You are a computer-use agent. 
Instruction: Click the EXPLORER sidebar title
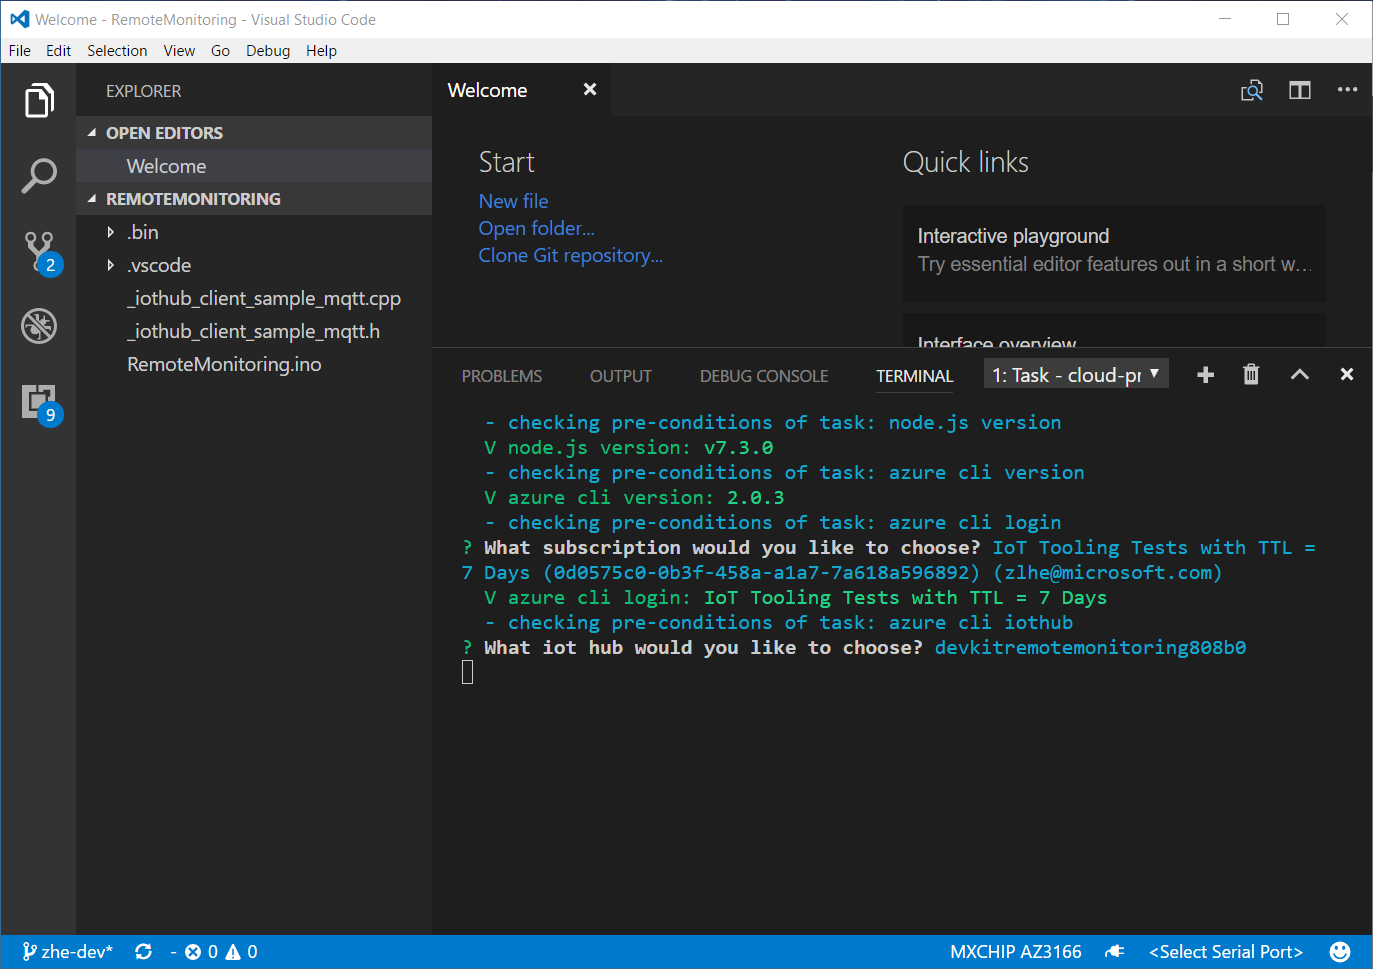[x=144, y=91]
